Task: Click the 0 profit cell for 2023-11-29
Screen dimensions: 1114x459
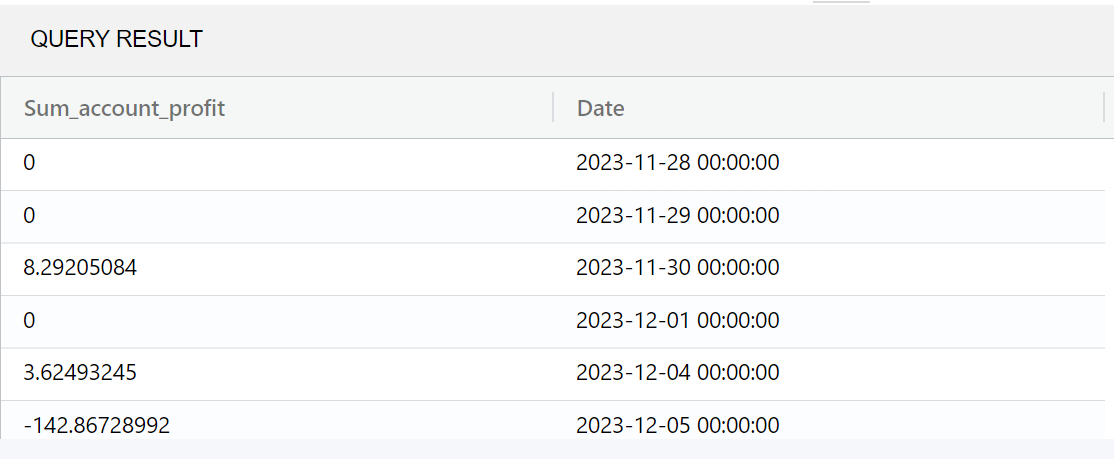Action: (30, 216)
